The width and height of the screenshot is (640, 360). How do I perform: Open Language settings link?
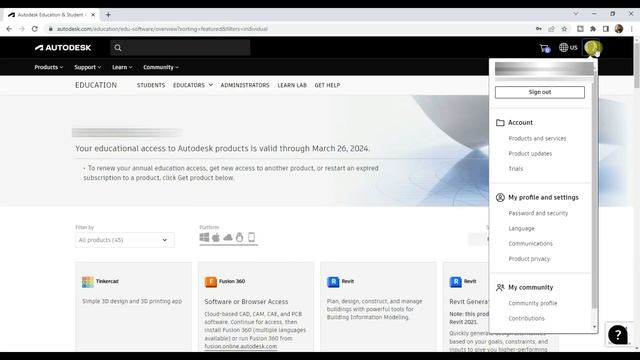tap(521, 229)
